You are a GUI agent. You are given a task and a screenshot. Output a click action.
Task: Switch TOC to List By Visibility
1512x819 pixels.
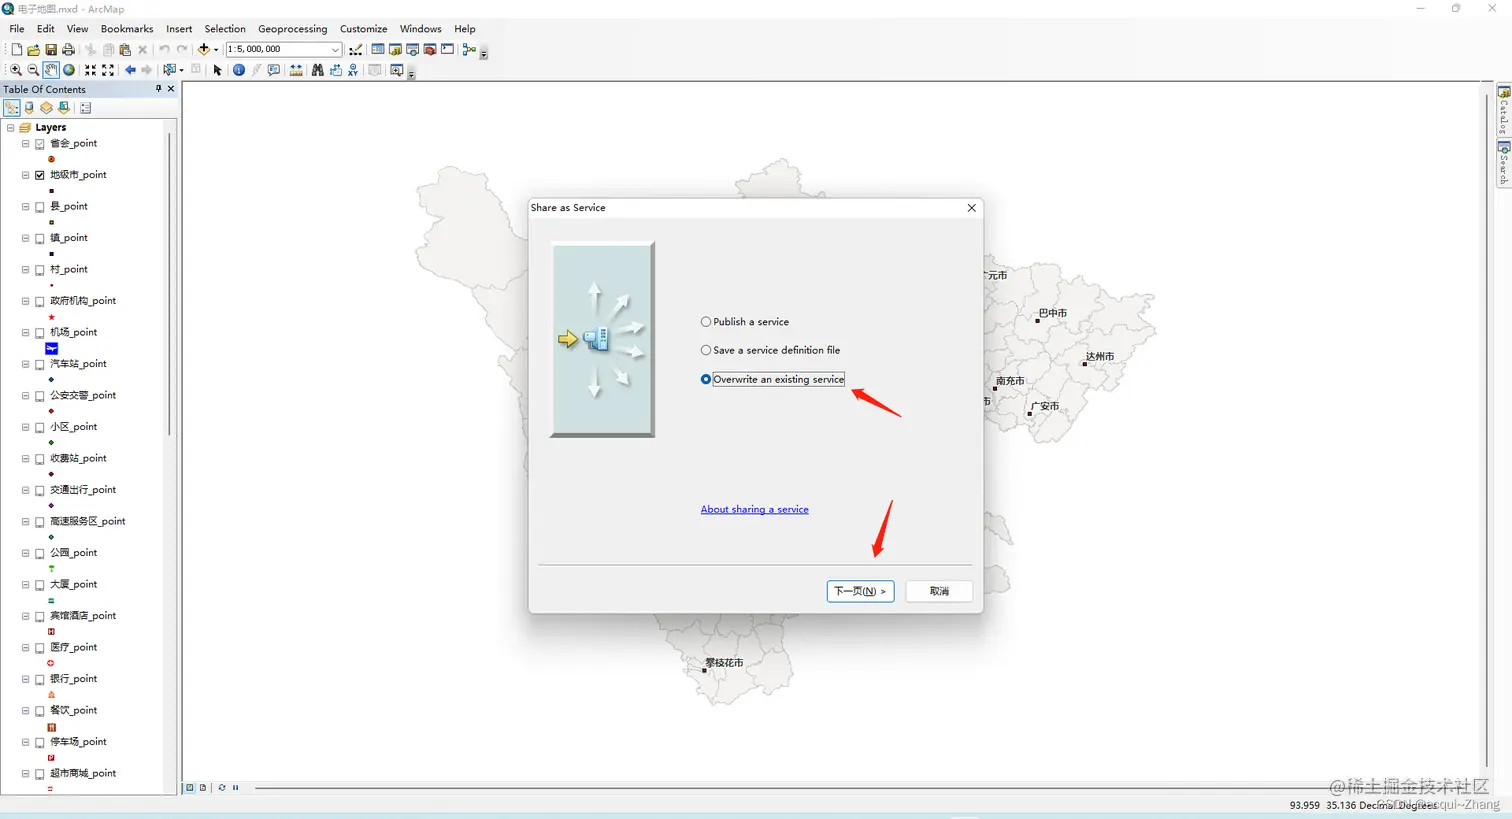pyautogui.click(x=47, y=108)
